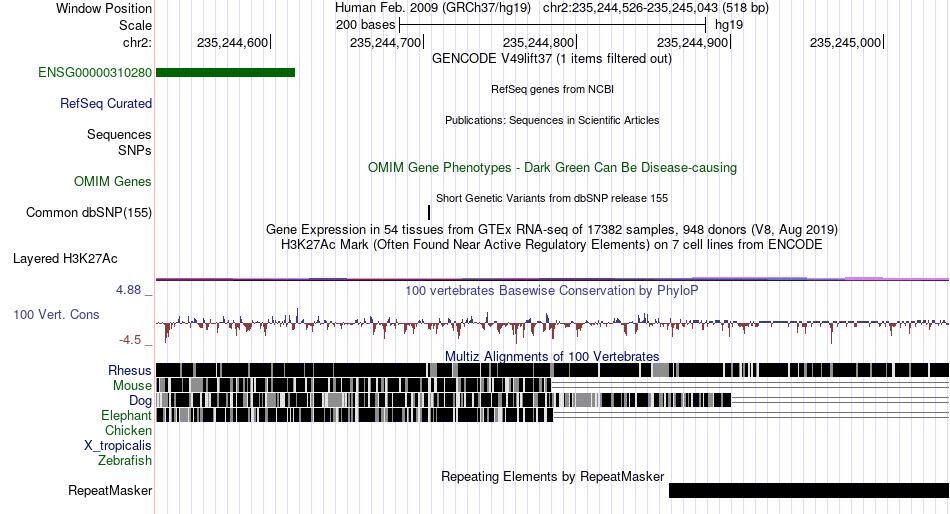Open the RefSeq Curated track label
950x514 pixels.
coord(106,104)
